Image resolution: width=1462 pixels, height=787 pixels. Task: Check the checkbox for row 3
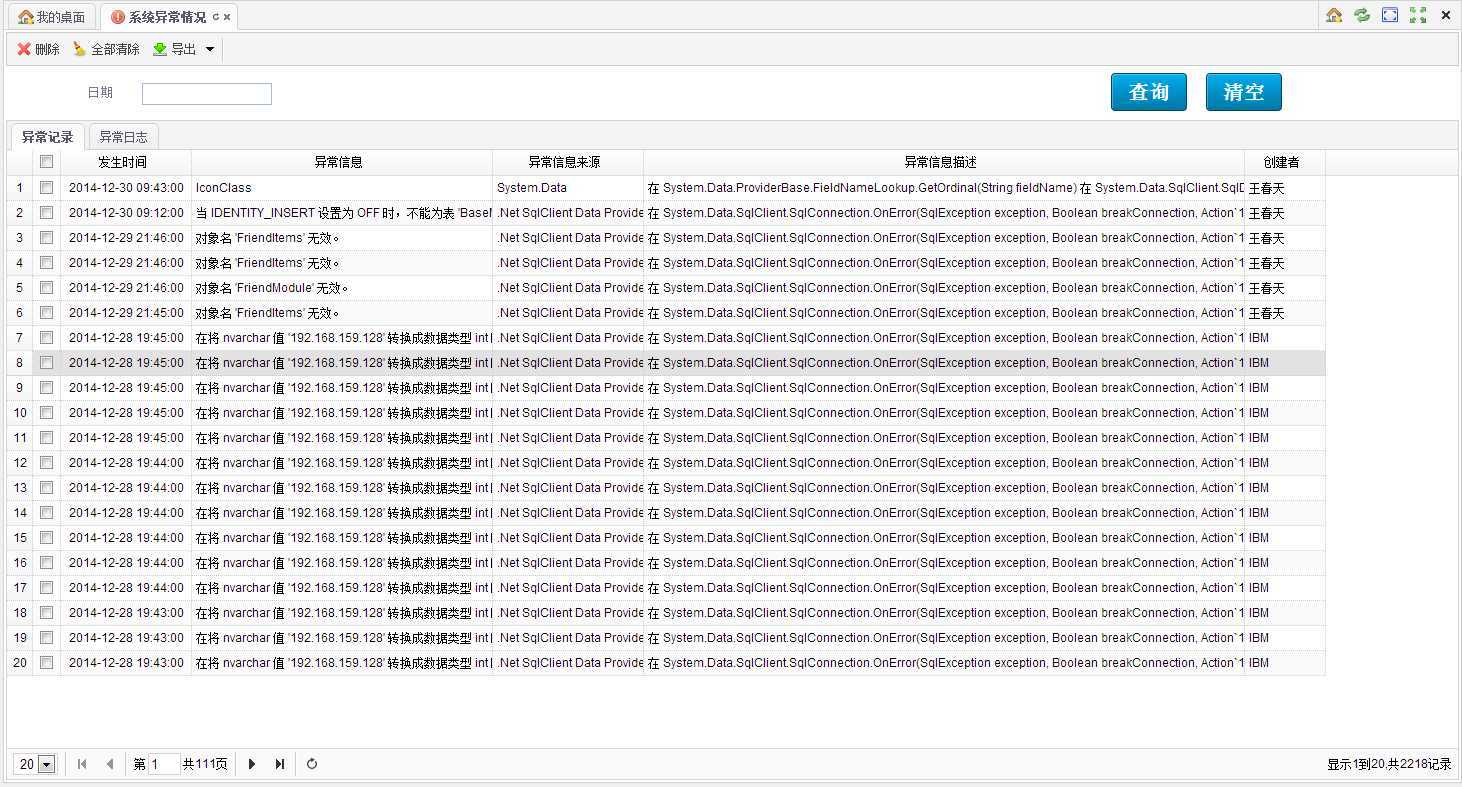pyautogui.click(x=46, y=237)
